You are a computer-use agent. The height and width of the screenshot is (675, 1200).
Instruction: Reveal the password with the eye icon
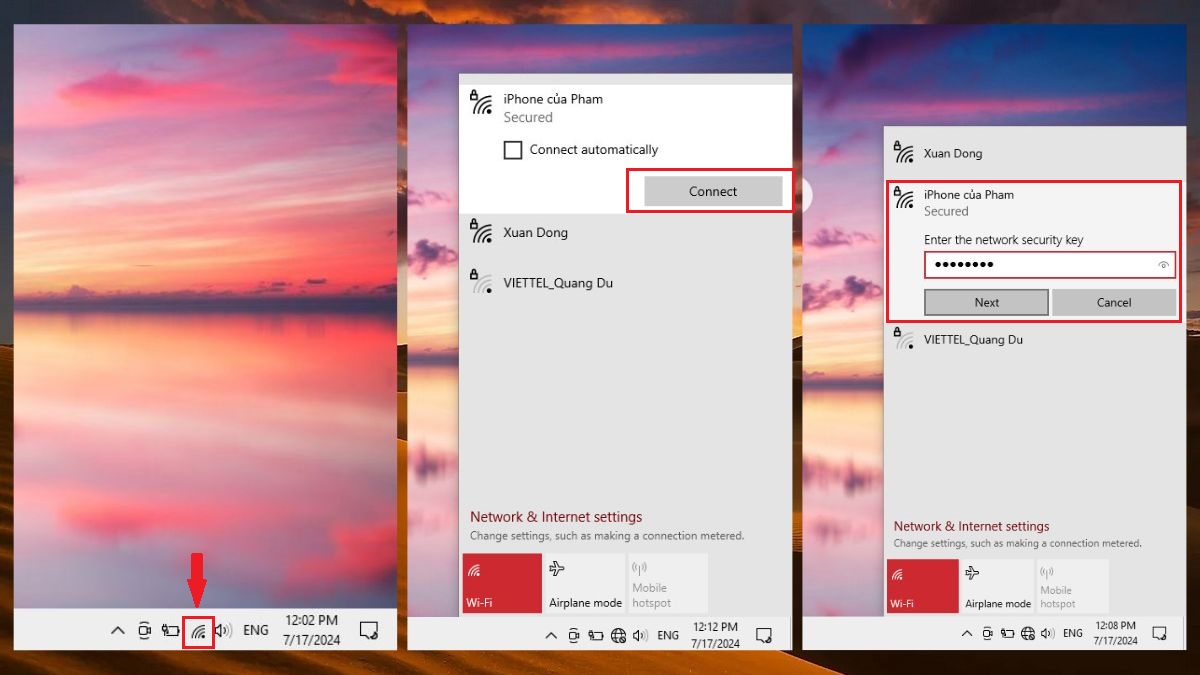point(1163,265)
